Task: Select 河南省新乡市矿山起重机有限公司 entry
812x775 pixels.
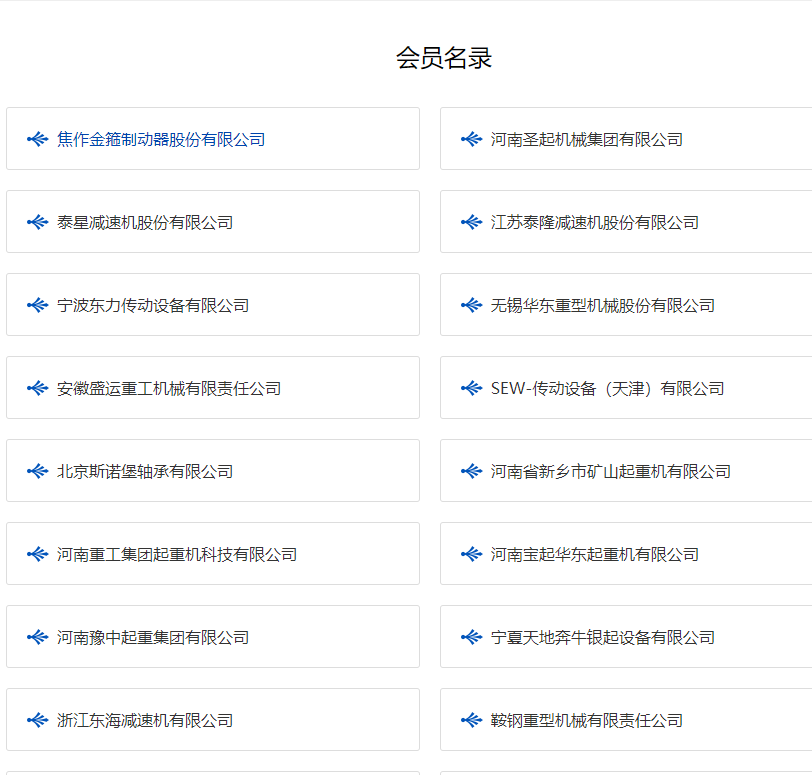Action: [611, 472]
